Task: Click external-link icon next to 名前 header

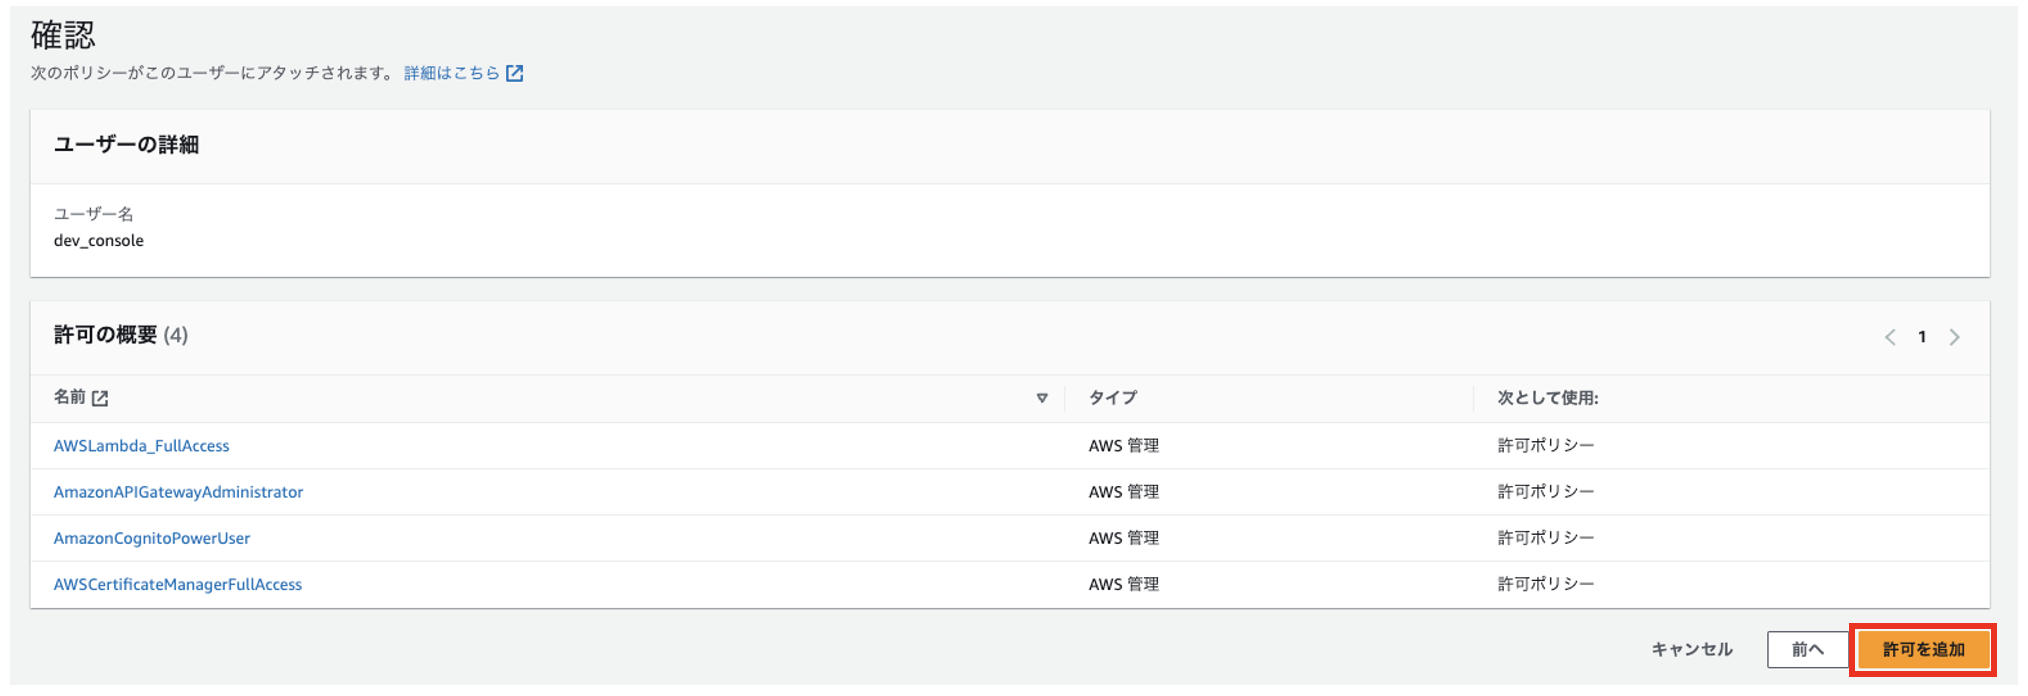Action: pos(100,398)
